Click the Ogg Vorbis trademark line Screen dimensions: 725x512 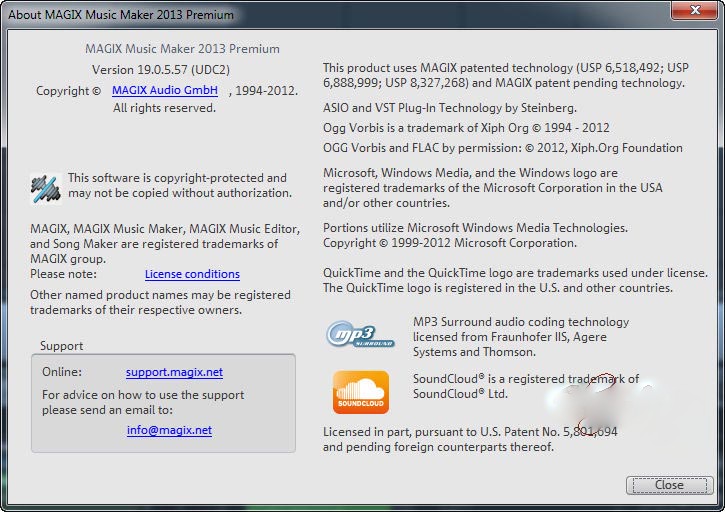pos(466,128)
